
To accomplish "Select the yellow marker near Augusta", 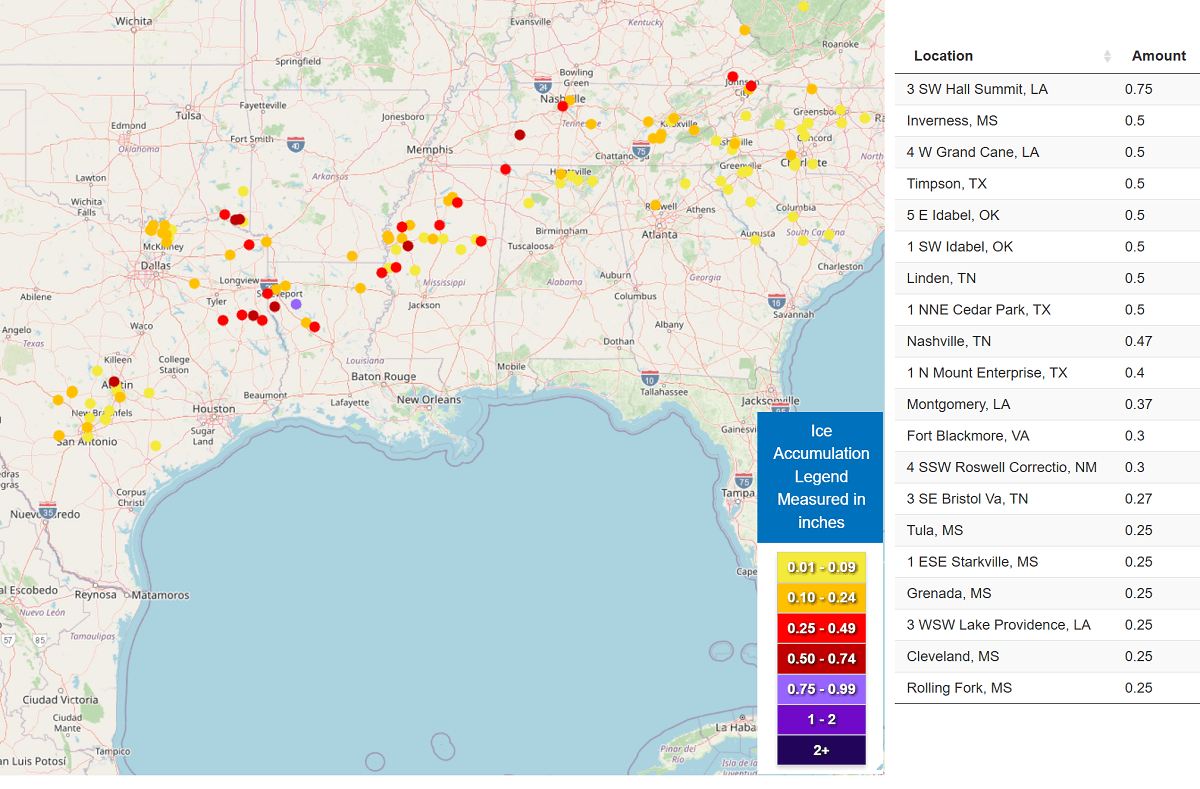I will click(755, 240).
